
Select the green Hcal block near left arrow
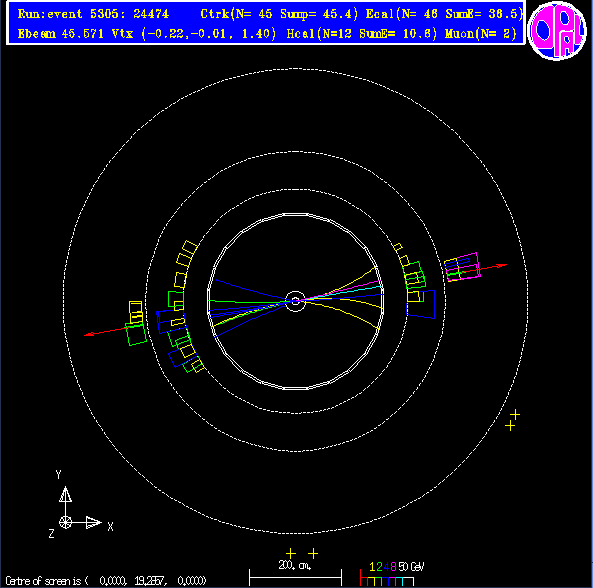click(136, 334)
